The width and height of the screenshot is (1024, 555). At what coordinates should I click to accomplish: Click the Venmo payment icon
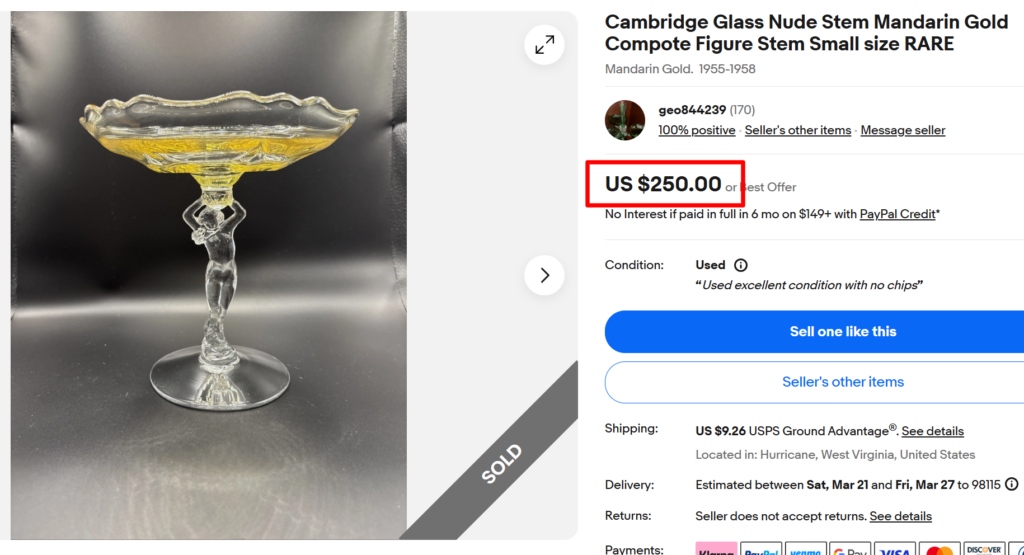click(x=806, y=549)
